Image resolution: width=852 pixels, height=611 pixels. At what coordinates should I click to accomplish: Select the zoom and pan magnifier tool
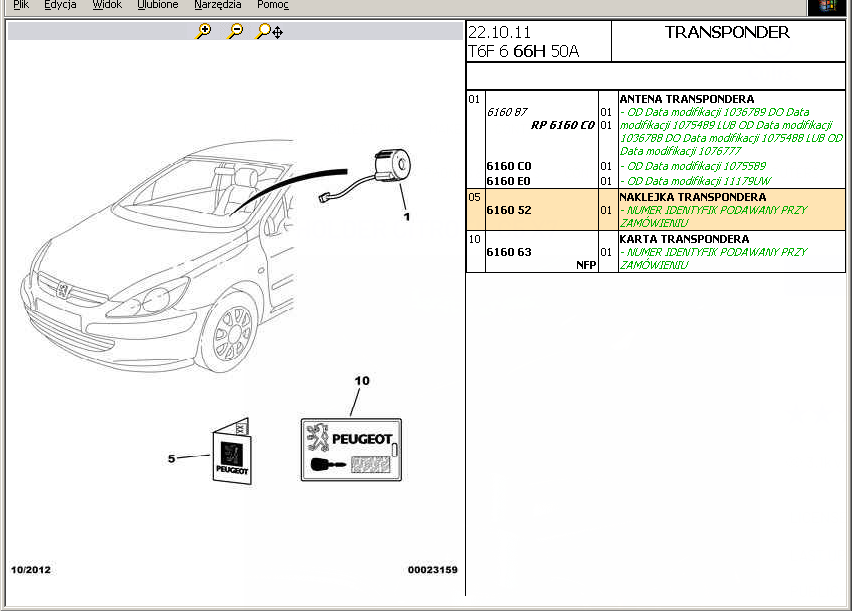[x=268, y=32]
